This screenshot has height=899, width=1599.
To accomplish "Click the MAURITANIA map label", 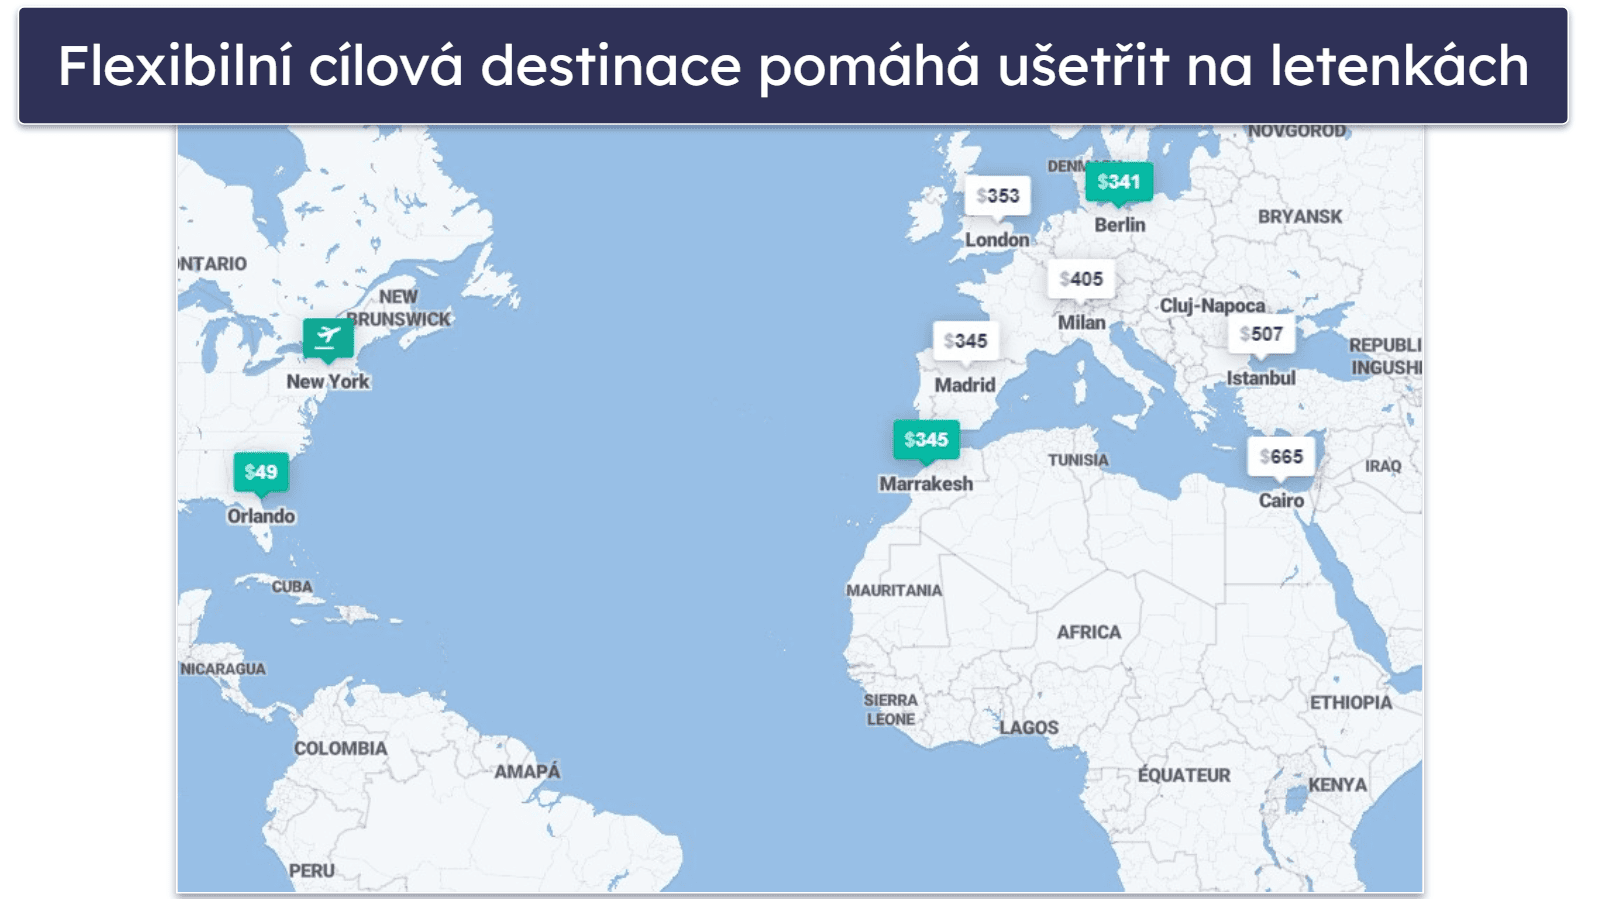I will tap(894, 591).
